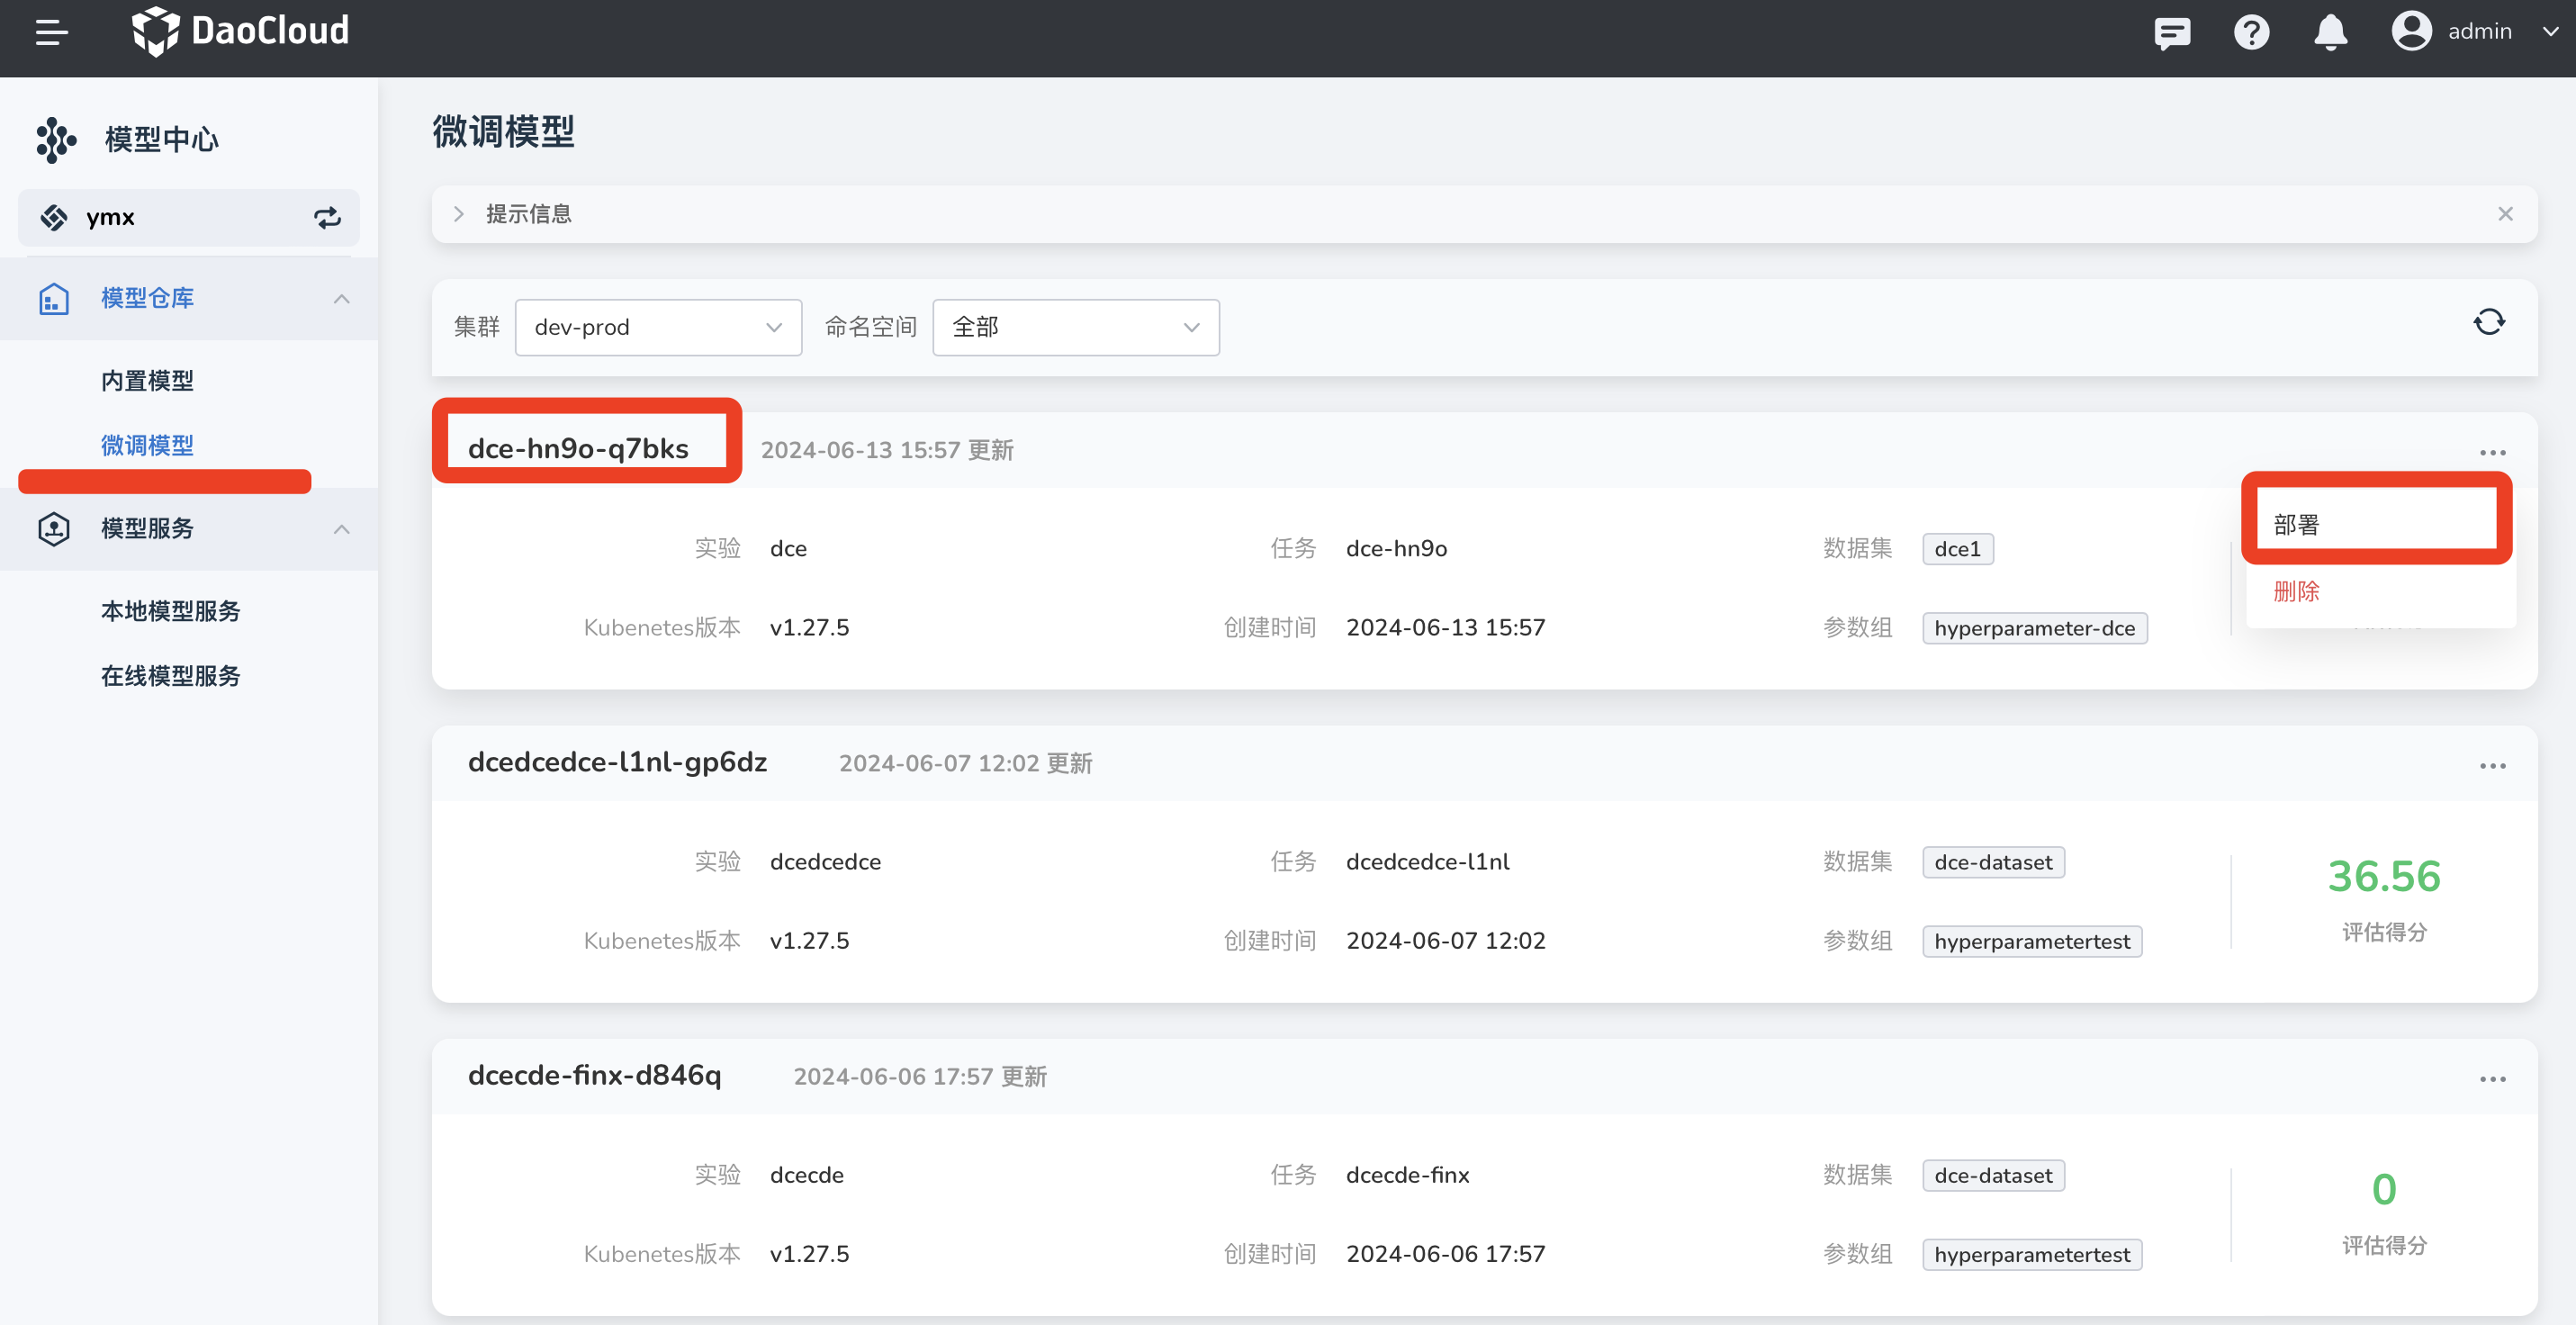Expand the admin account dropdown arrow

[x=2550, y=31]
